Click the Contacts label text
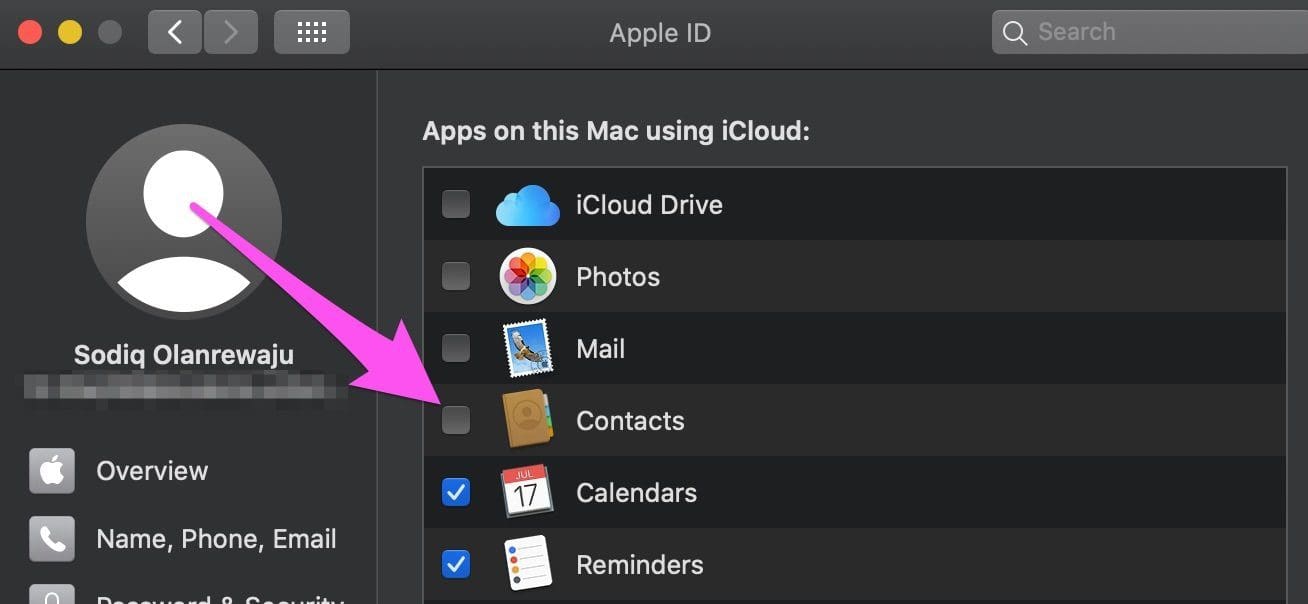This screenshot has height=604, width=1308. click(630, 421)
